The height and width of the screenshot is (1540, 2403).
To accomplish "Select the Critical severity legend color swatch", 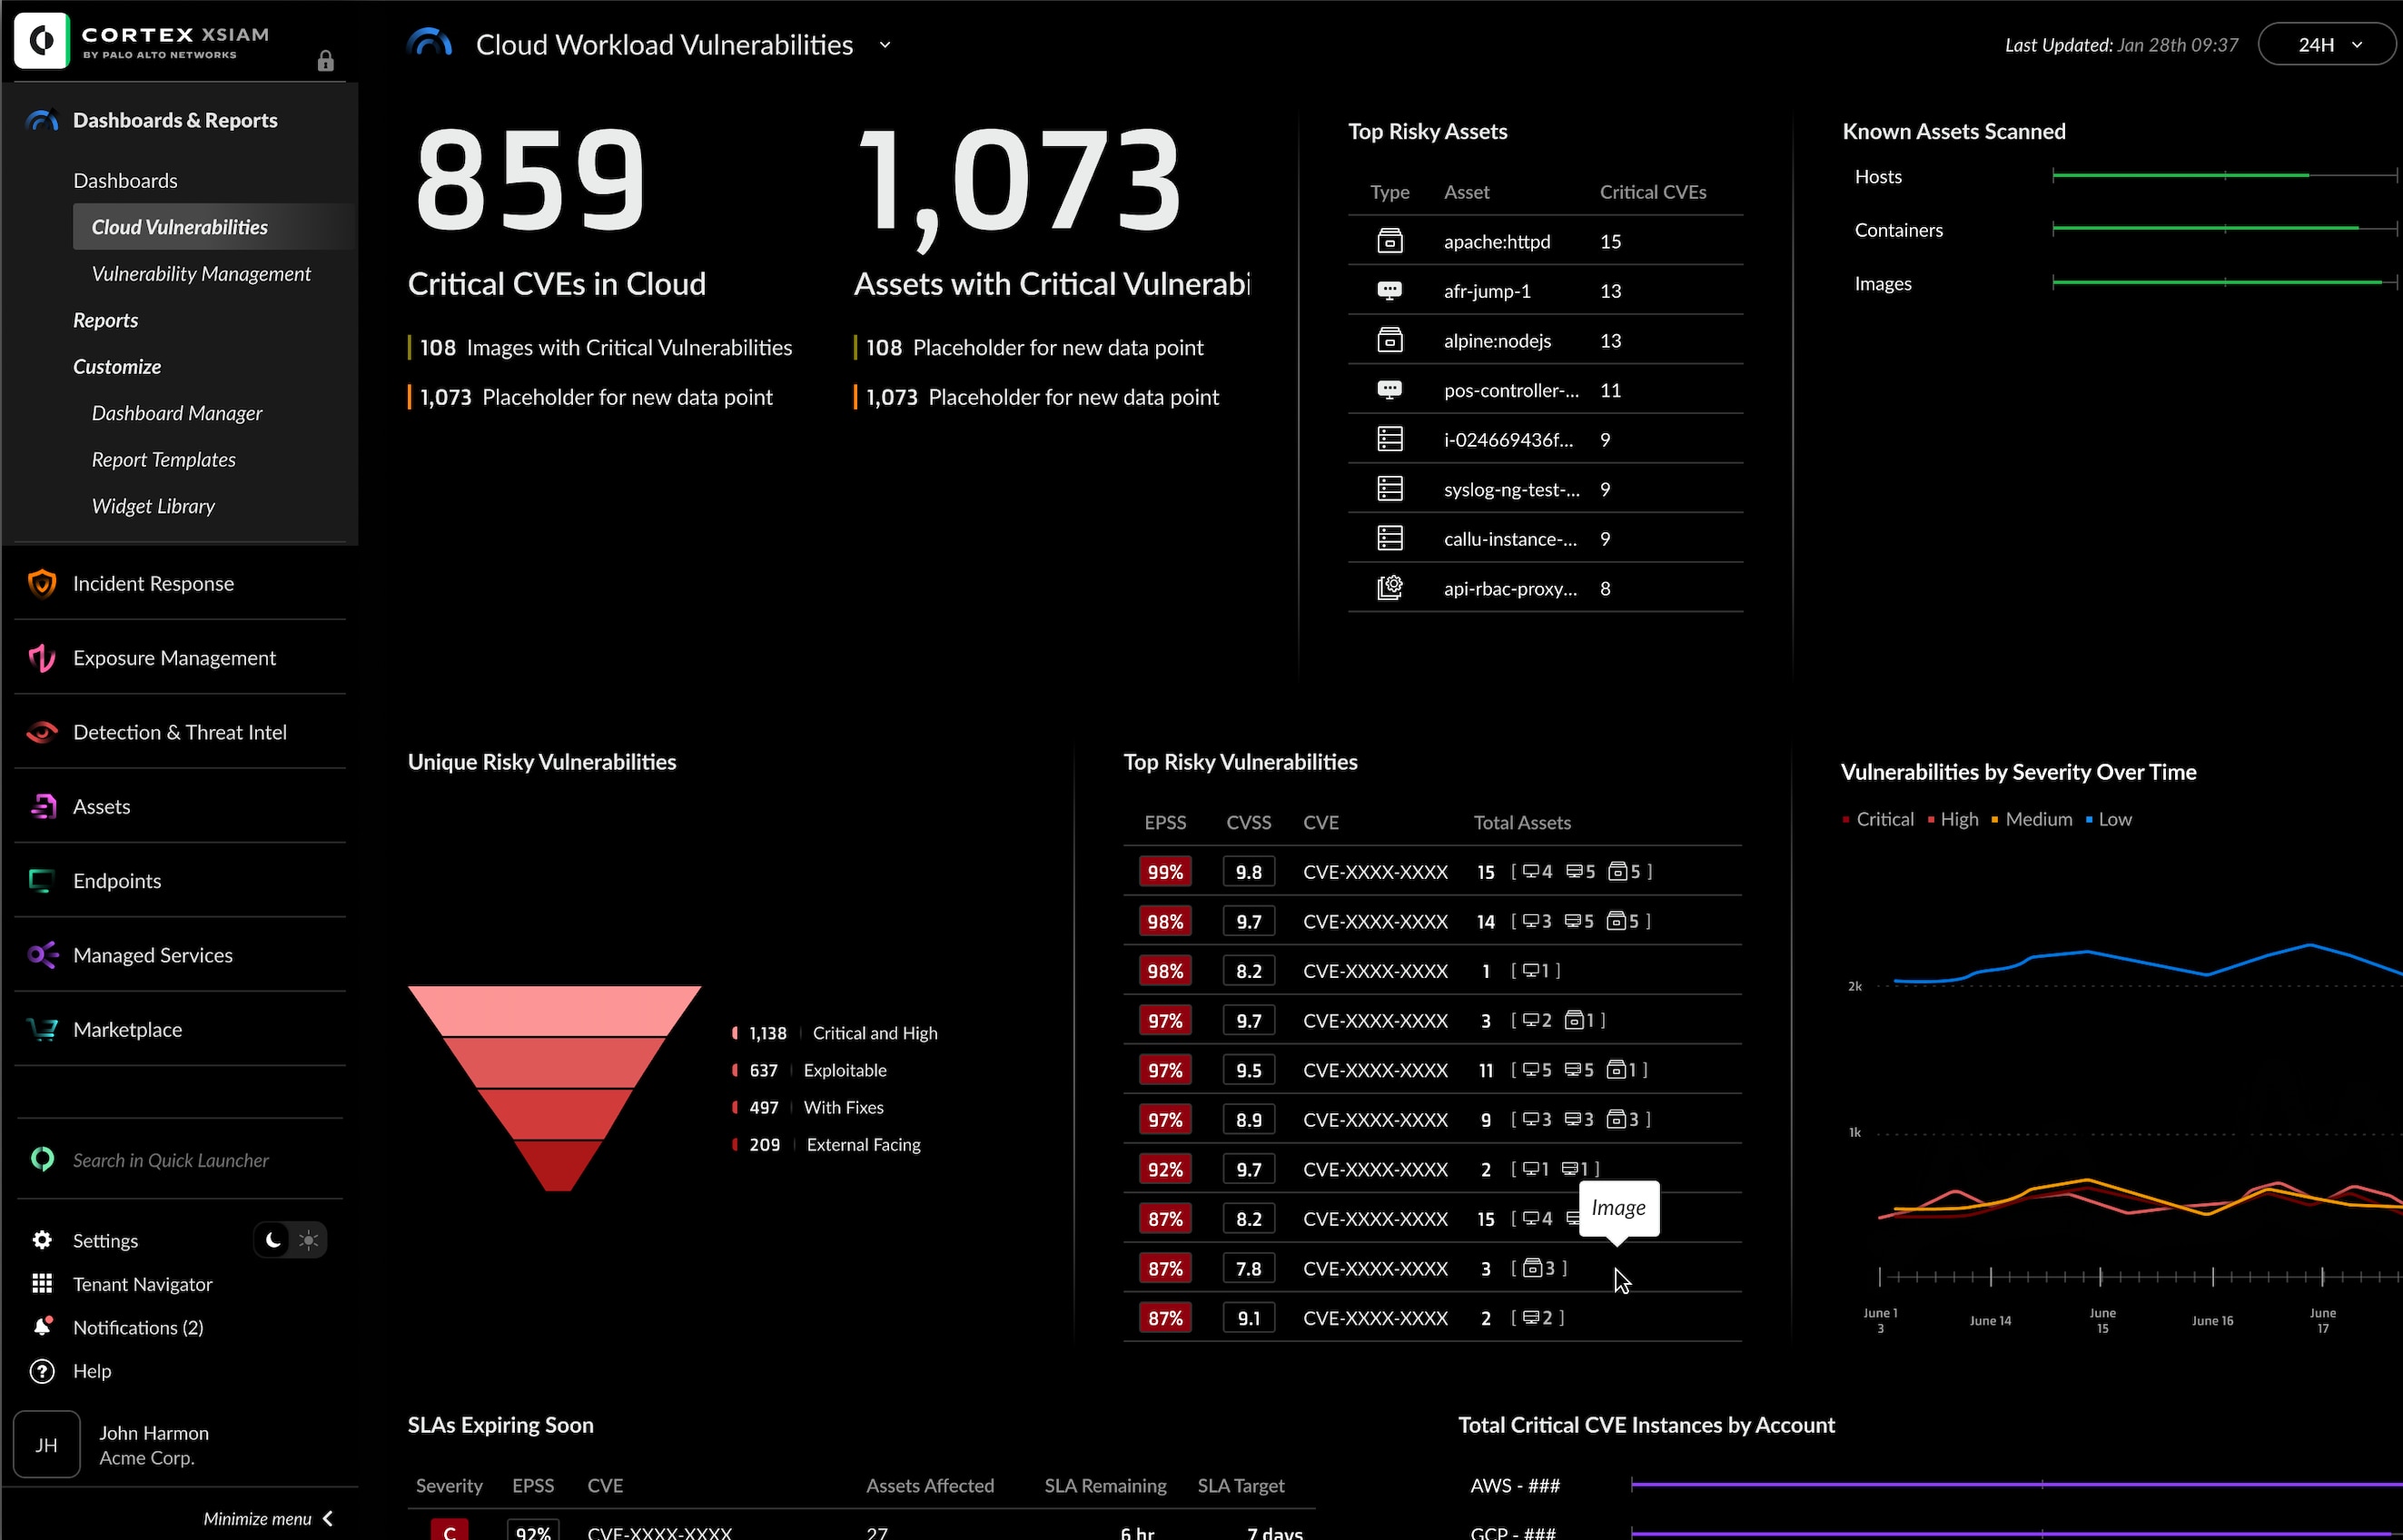I will pos(1850,820).
